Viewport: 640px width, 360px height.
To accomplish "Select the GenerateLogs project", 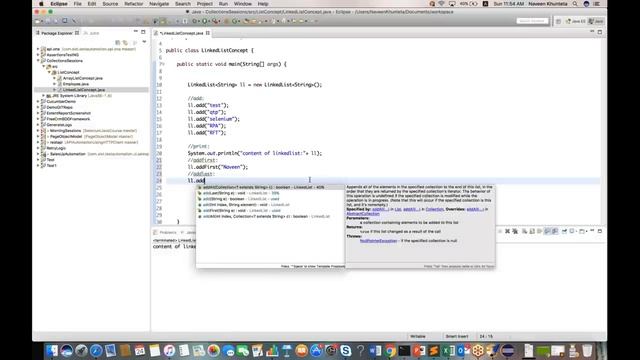I will coord(59,125).
